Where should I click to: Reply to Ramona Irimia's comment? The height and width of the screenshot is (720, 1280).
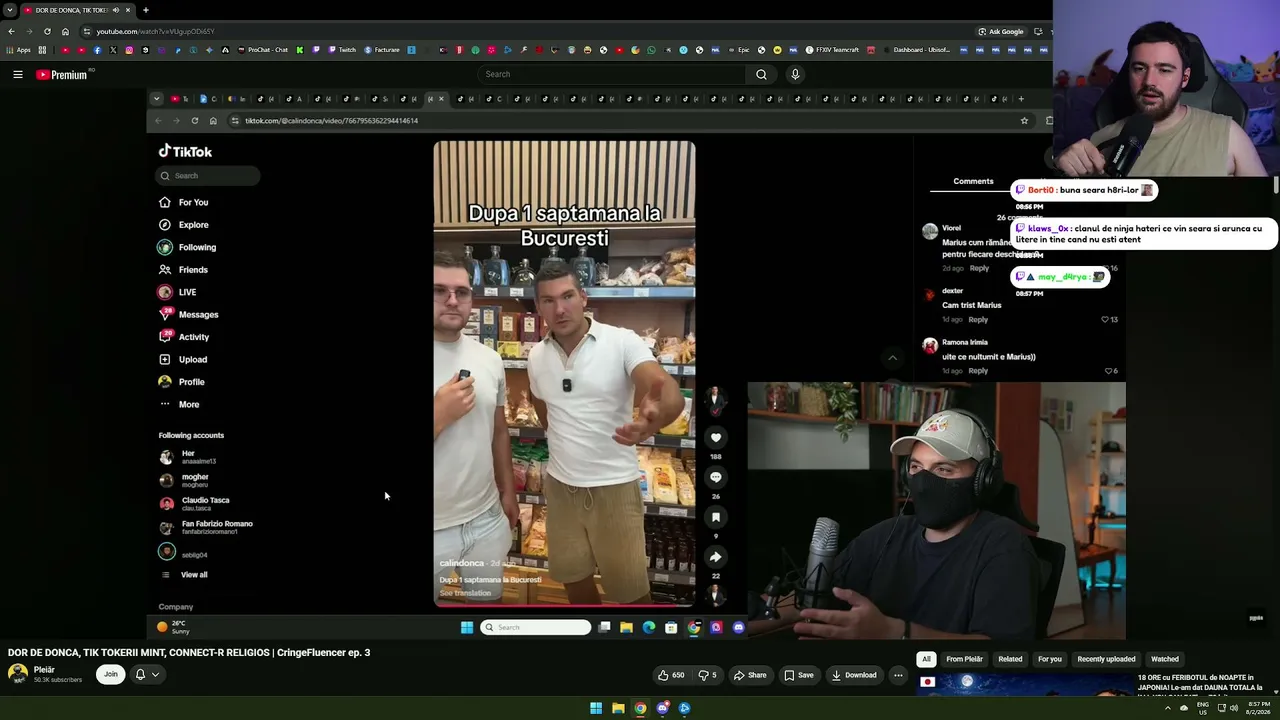click(978, 371)
